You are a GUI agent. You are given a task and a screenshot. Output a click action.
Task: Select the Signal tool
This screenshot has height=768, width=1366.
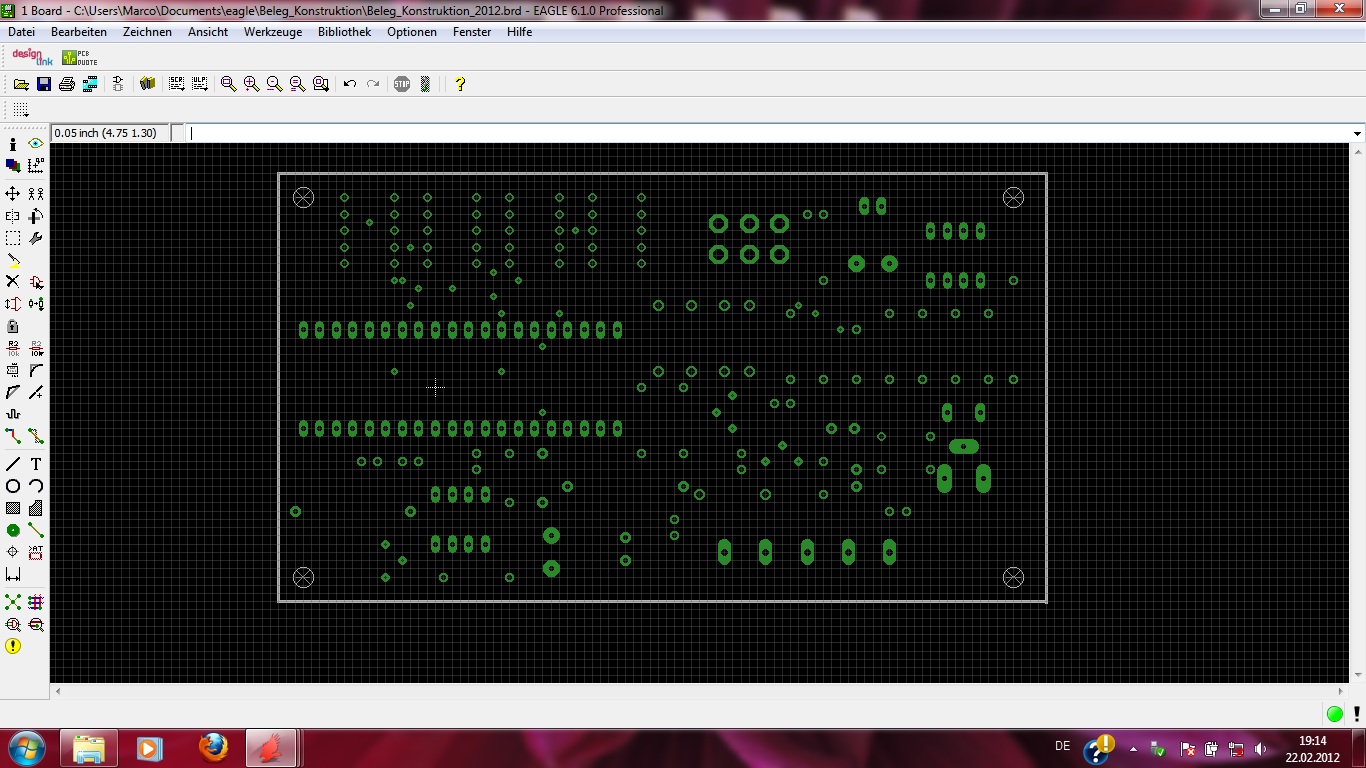click(x=36, y=530)
